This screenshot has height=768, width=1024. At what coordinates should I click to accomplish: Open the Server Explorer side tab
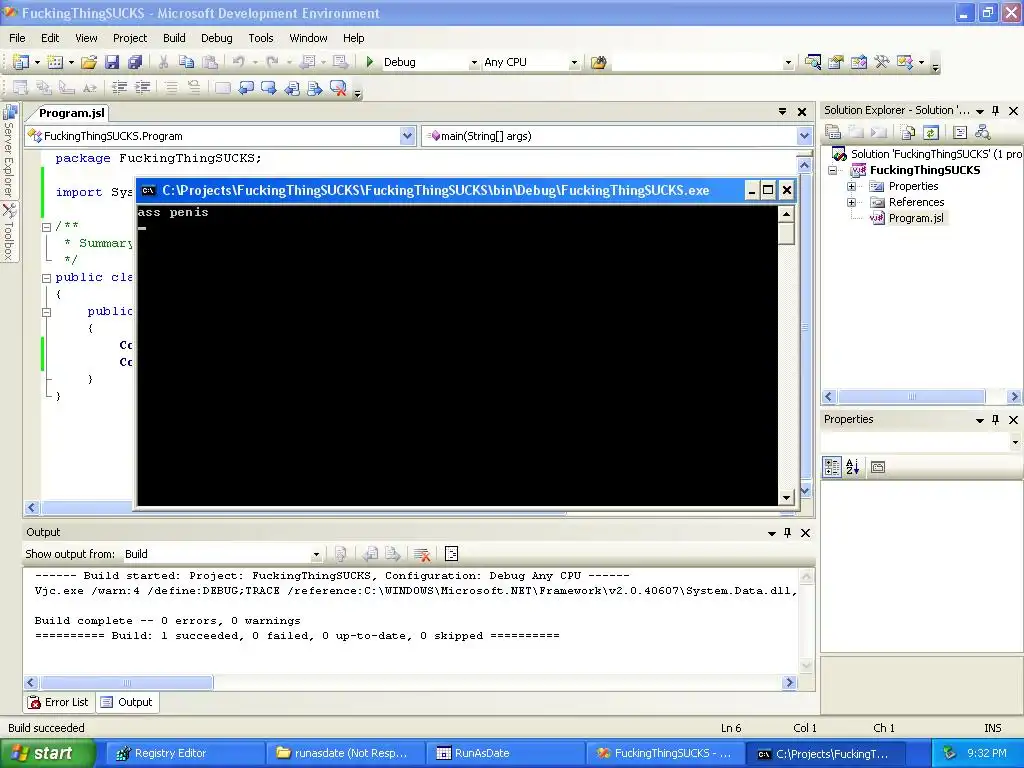click(9, 151)
